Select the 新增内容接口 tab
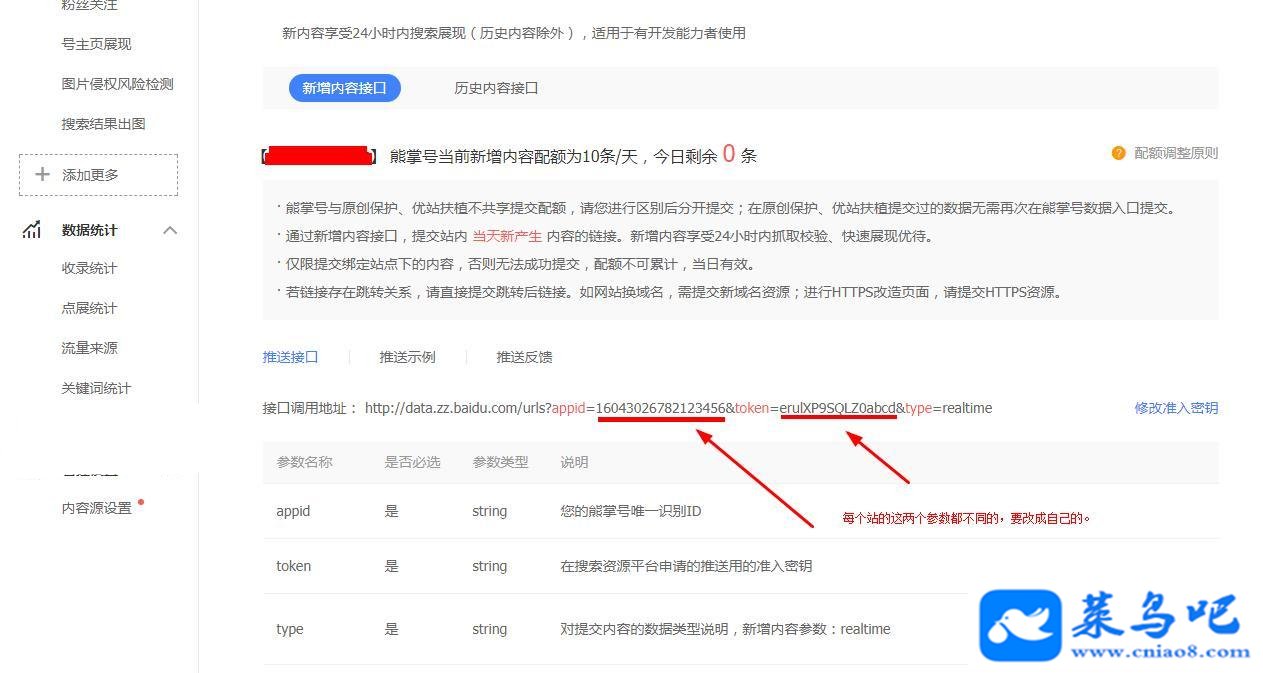This screenshot has width=1263, height=673. point(344,88)
